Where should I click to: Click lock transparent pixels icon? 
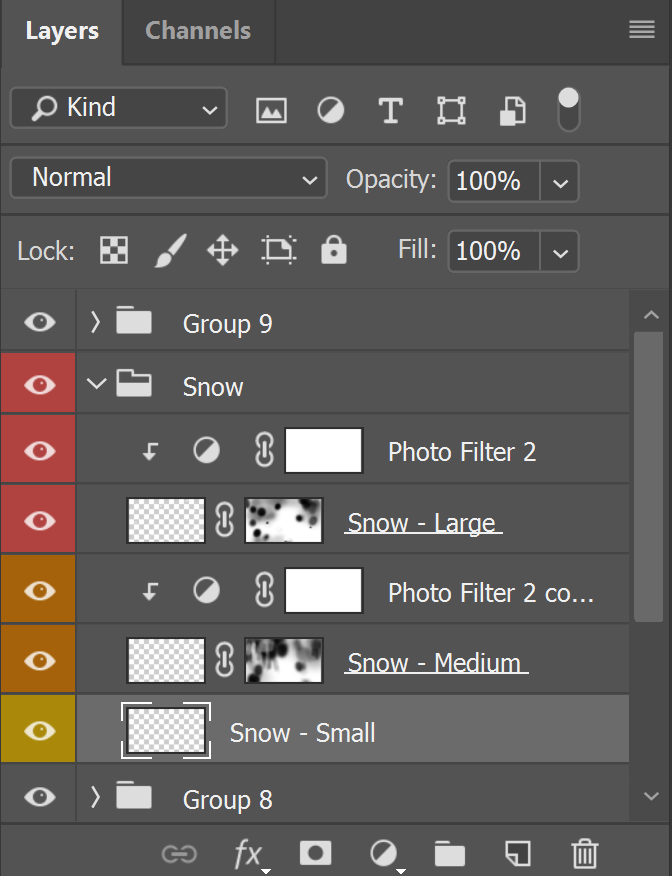[114, 250]
